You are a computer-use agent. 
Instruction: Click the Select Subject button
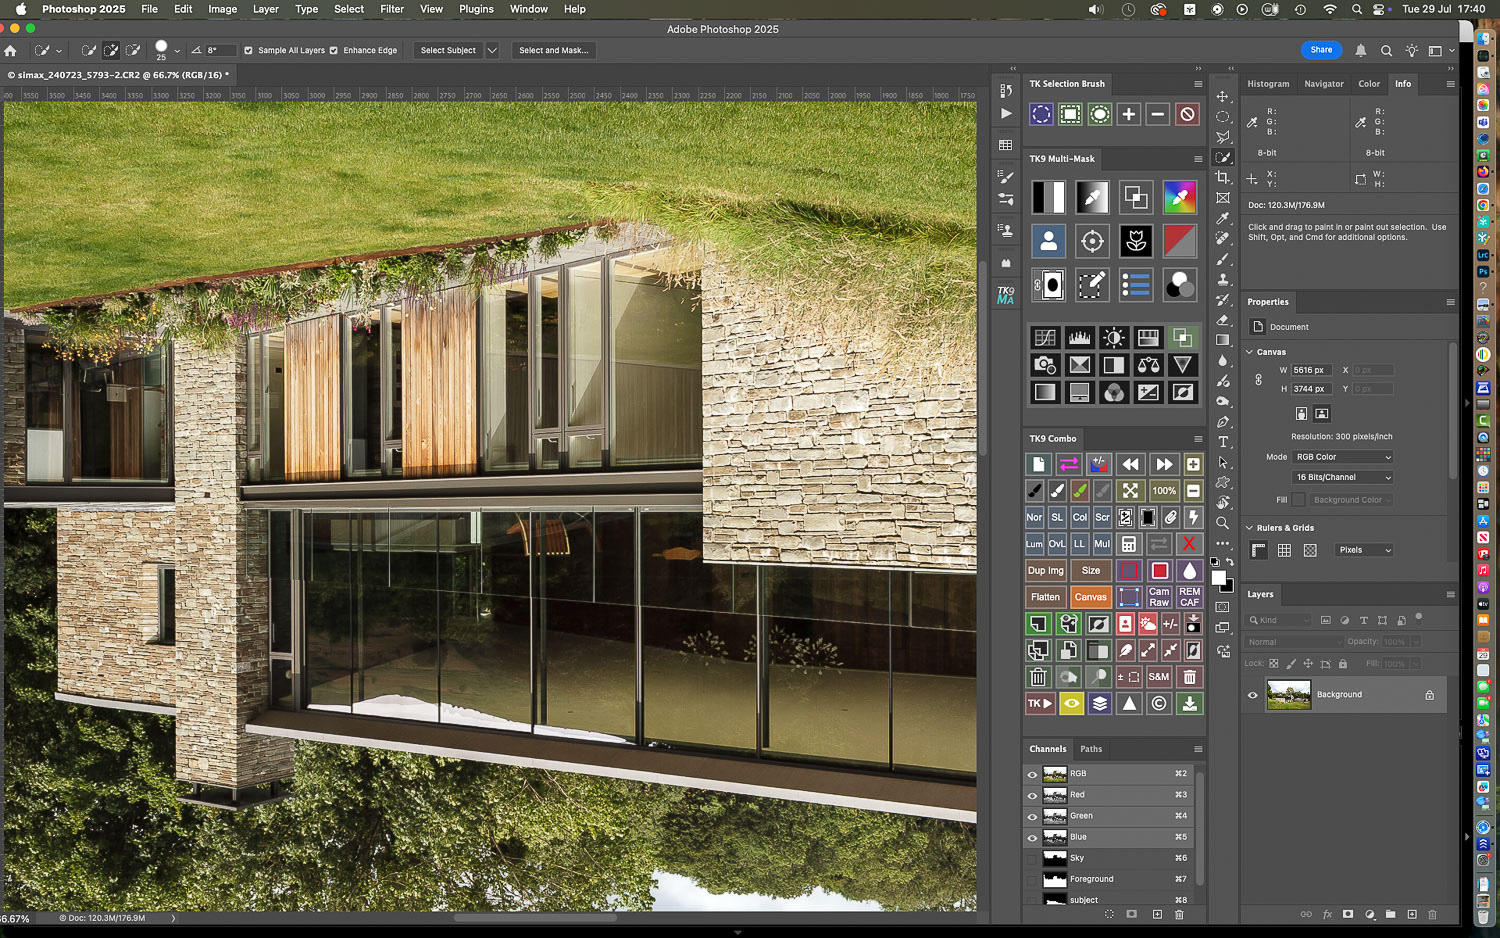tap(448, 50)
